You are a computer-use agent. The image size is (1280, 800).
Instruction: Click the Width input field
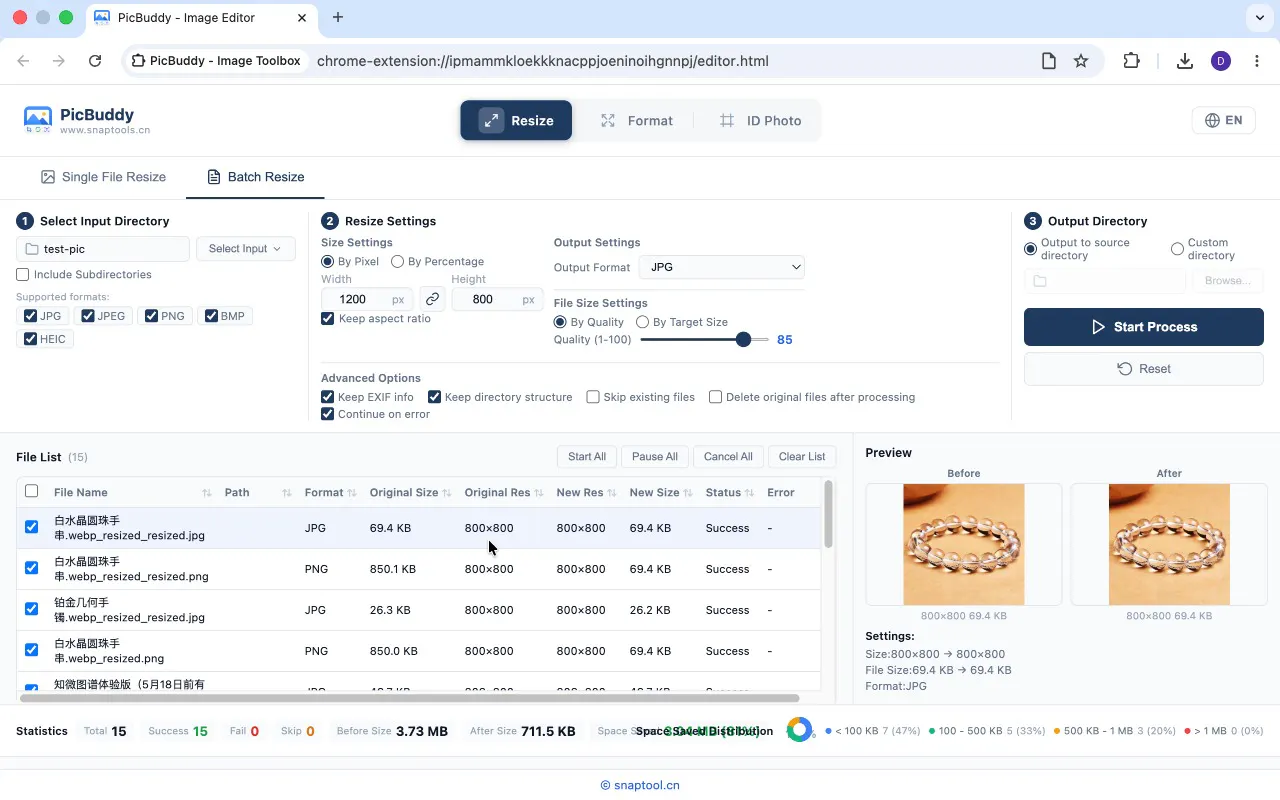(x=366, y=299)
